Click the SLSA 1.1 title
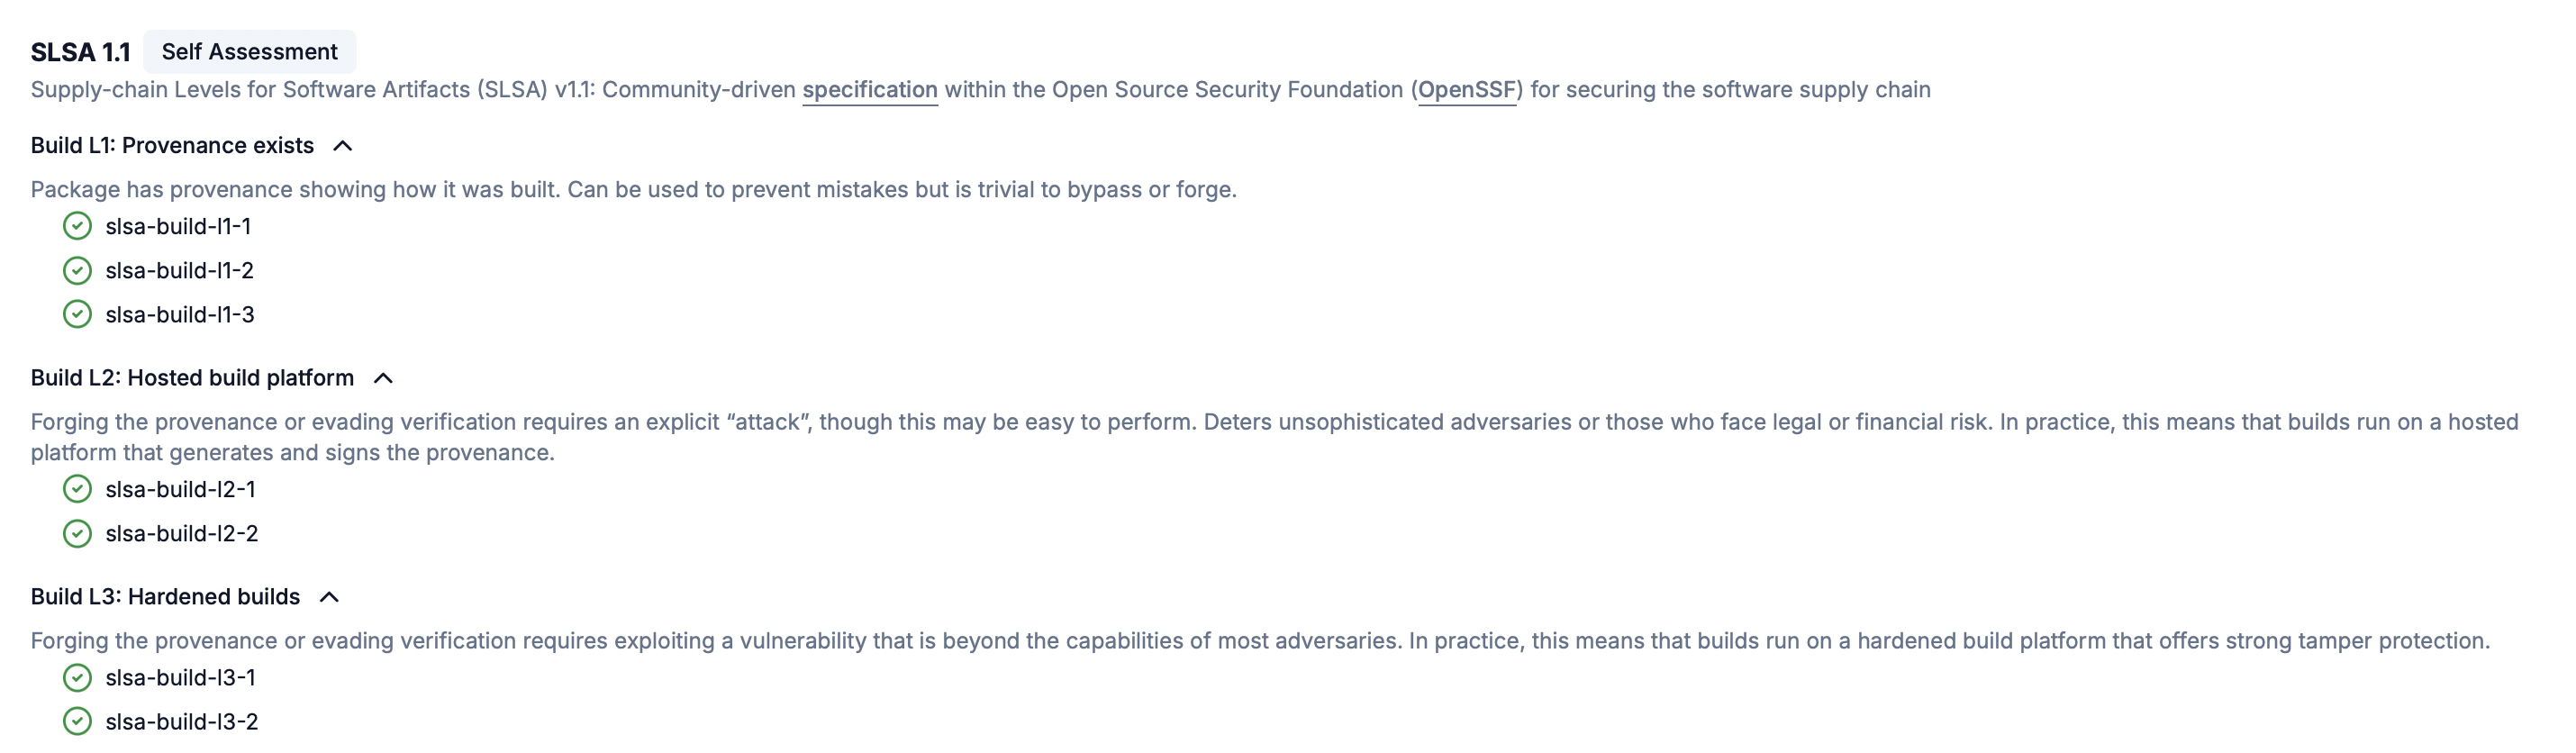 point(80,52)
